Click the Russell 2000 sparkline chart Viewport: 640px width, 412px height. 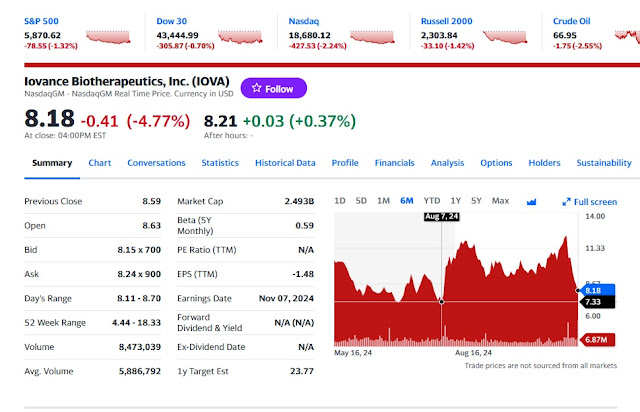[505, 37]
